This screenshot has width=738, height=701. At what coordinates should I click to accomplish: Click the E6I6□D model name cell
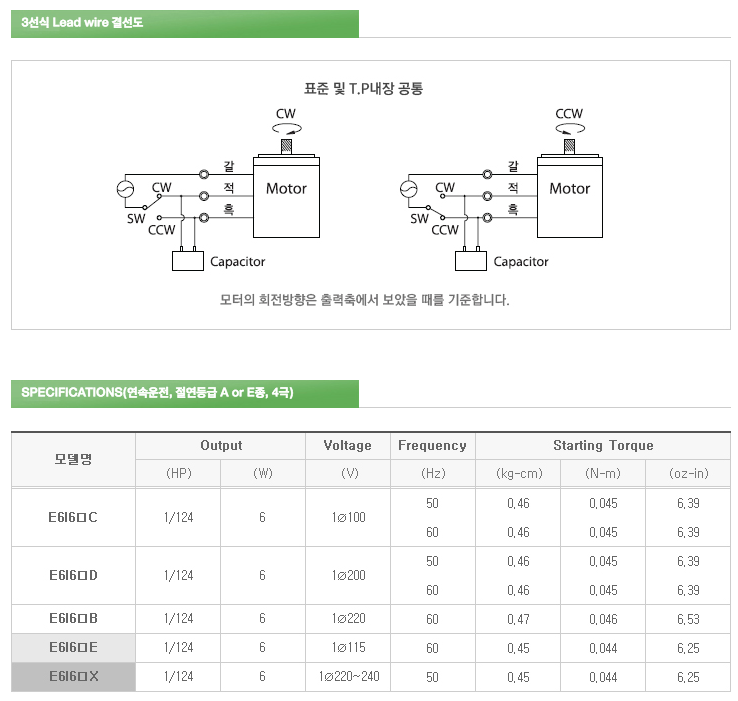73,575
